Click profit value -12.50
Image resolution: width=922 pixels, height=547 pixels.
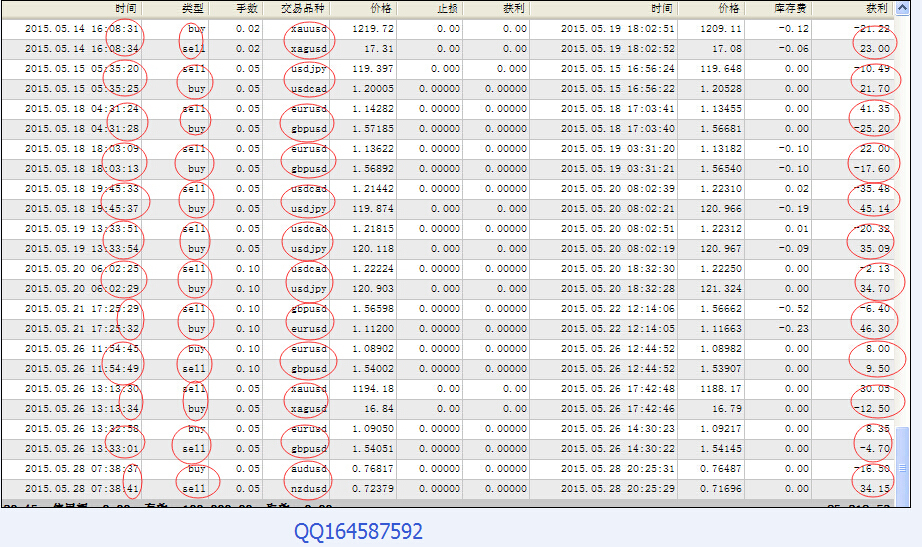coord(872,409)
